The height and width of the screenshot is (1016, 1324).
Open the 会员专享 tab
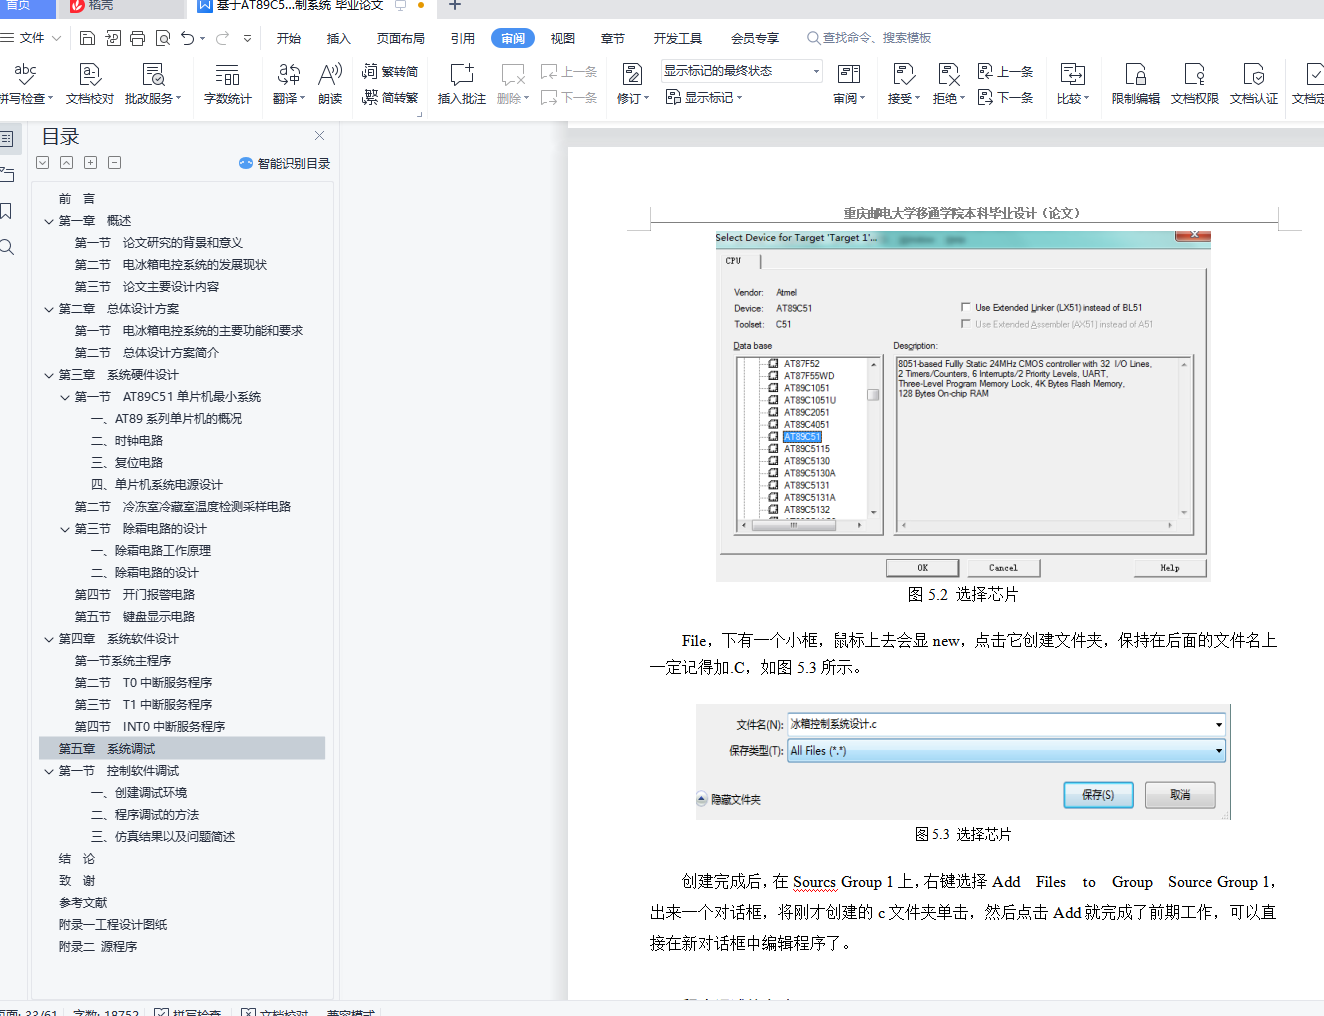[755, 38]
